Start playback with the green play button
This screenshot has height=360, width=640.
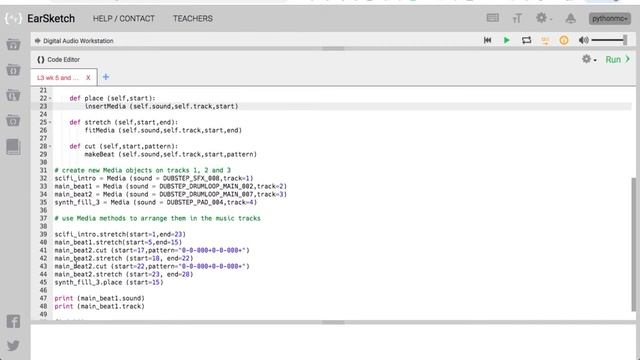pos(507,40)
